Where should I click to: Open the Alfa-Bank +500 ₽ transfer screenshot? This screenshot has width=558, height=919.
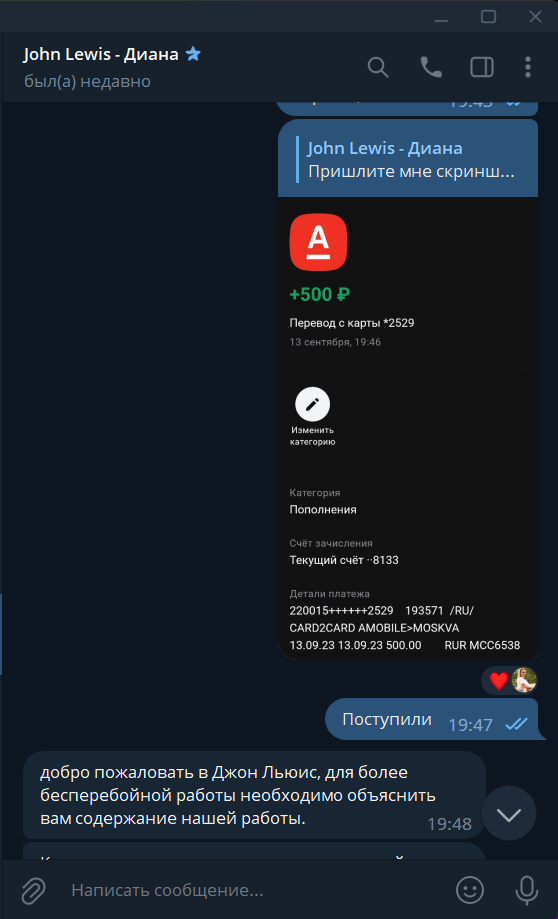[x=407, y=428]
